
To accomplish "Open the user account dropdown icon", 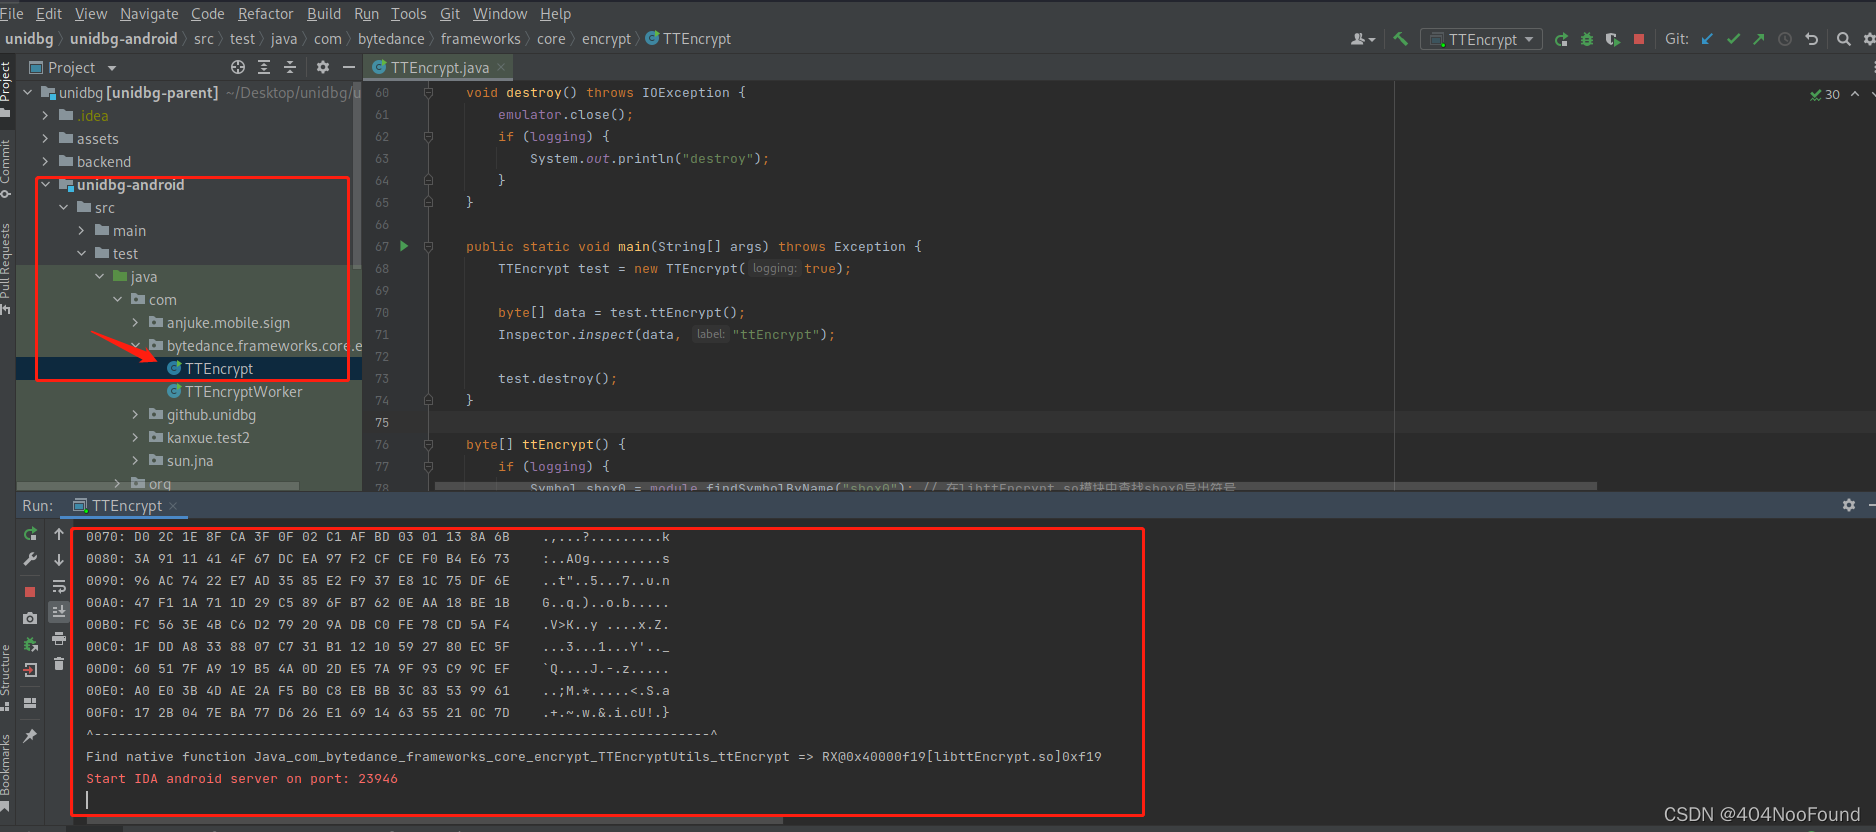I will point(1362,39).
